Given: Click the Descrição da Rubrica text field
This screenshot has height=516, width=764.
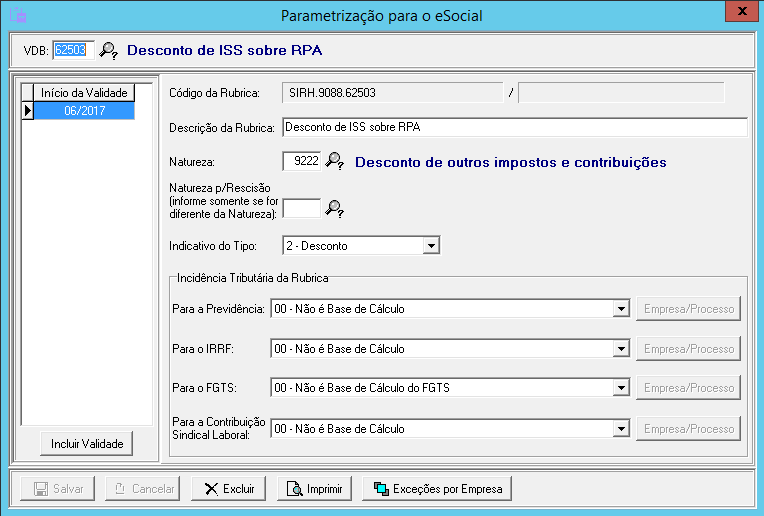Looking at the screenshot, I should 514,127.
